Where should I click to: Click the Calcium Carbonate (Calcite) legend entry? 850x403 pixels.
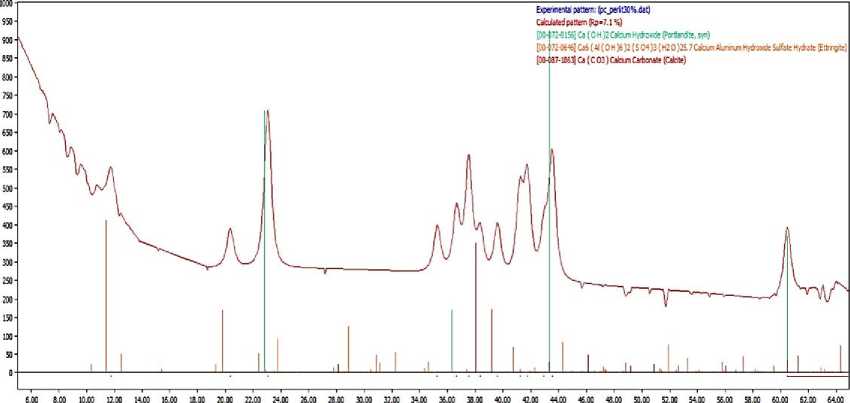(611, 60)
